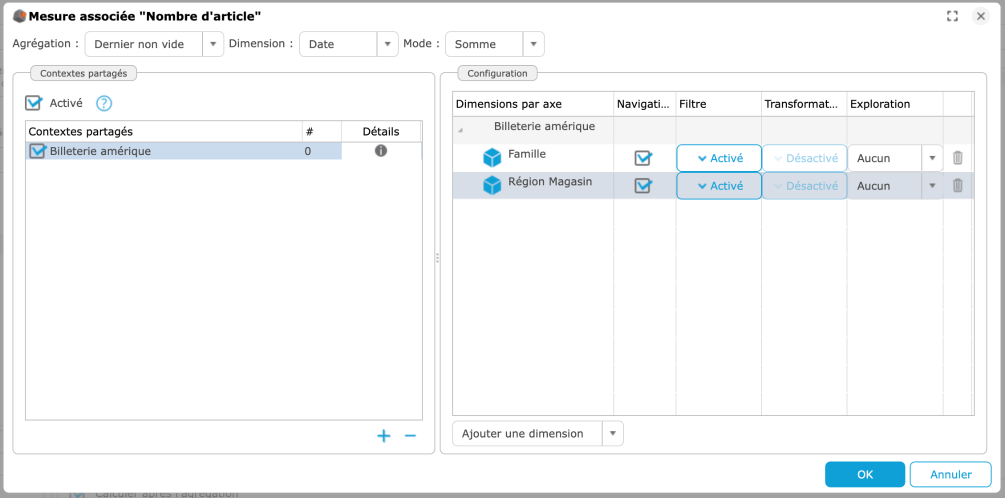The width and height of the screenshot is (1005, 498).
Task: Click the Filtre Activé button for Famille
Action: click(x=719, y=158)
